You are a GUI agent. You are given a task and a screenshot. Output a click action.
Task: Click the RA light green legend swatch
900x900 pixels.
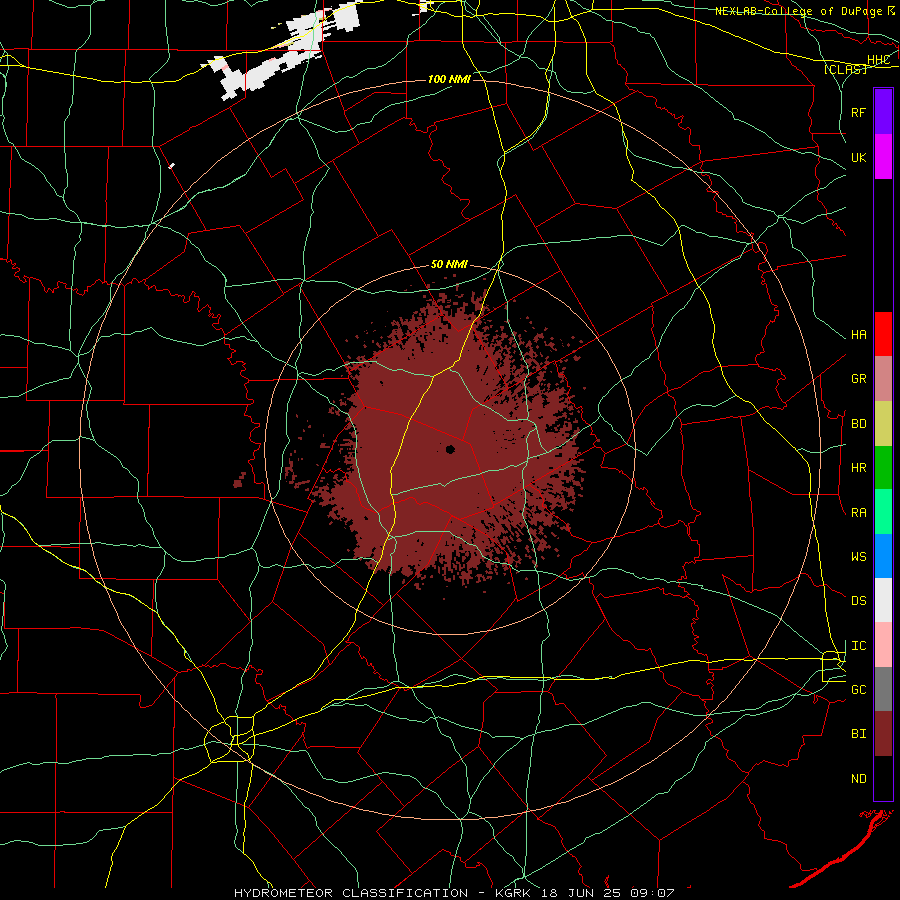tap(883, 512)
